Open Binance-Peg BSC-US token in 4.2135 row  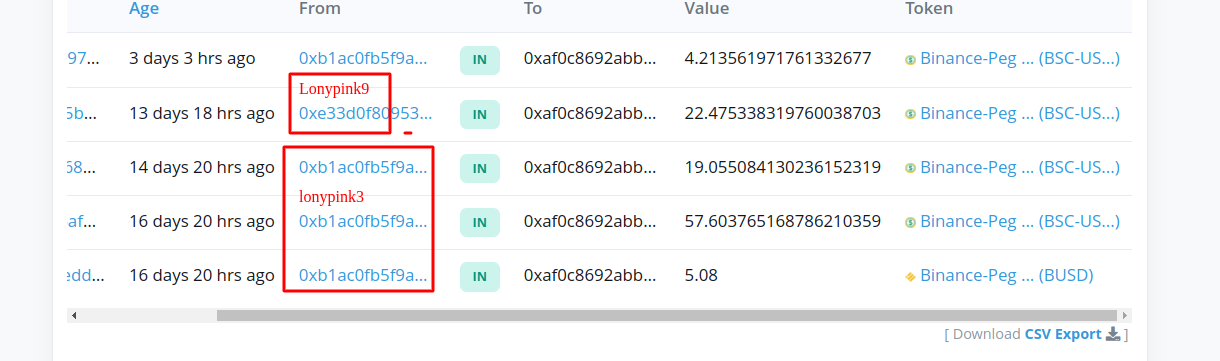tap(1020, 59)
